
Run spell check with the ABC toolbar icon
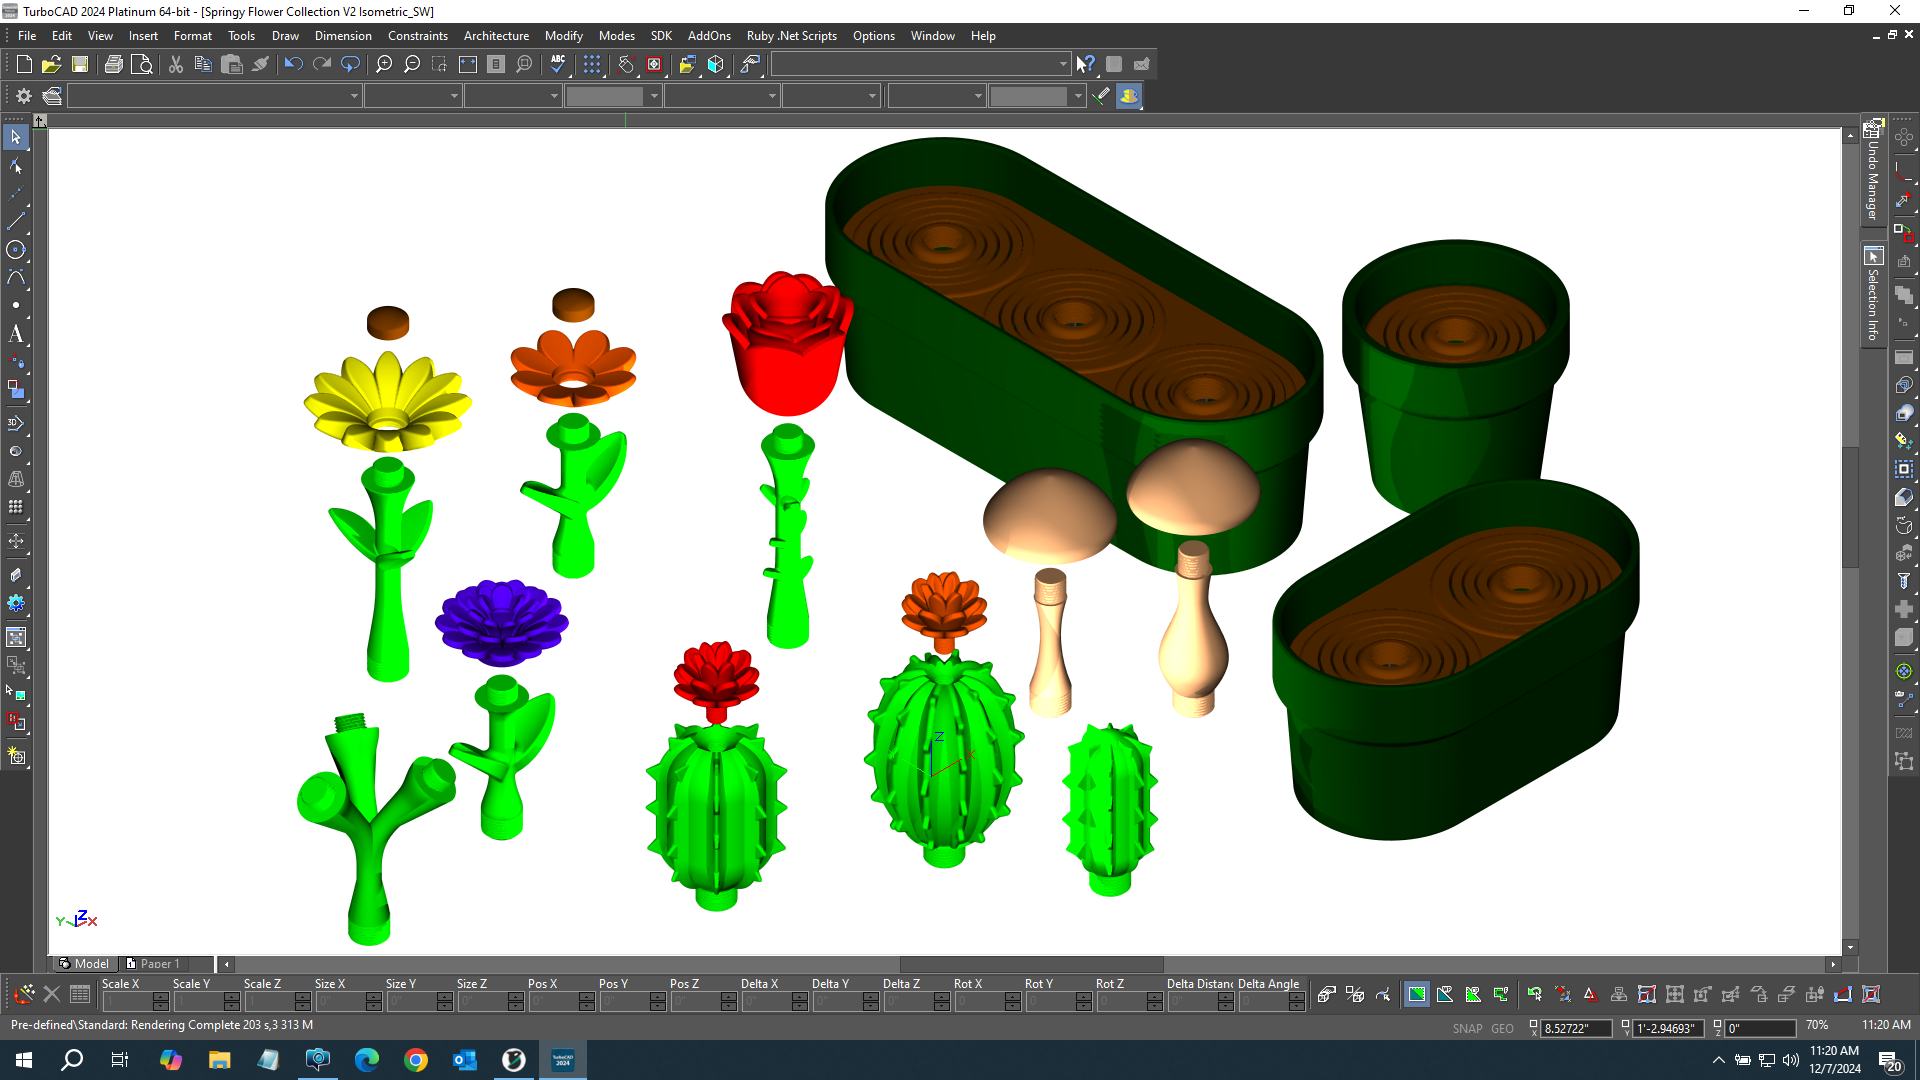557,63
